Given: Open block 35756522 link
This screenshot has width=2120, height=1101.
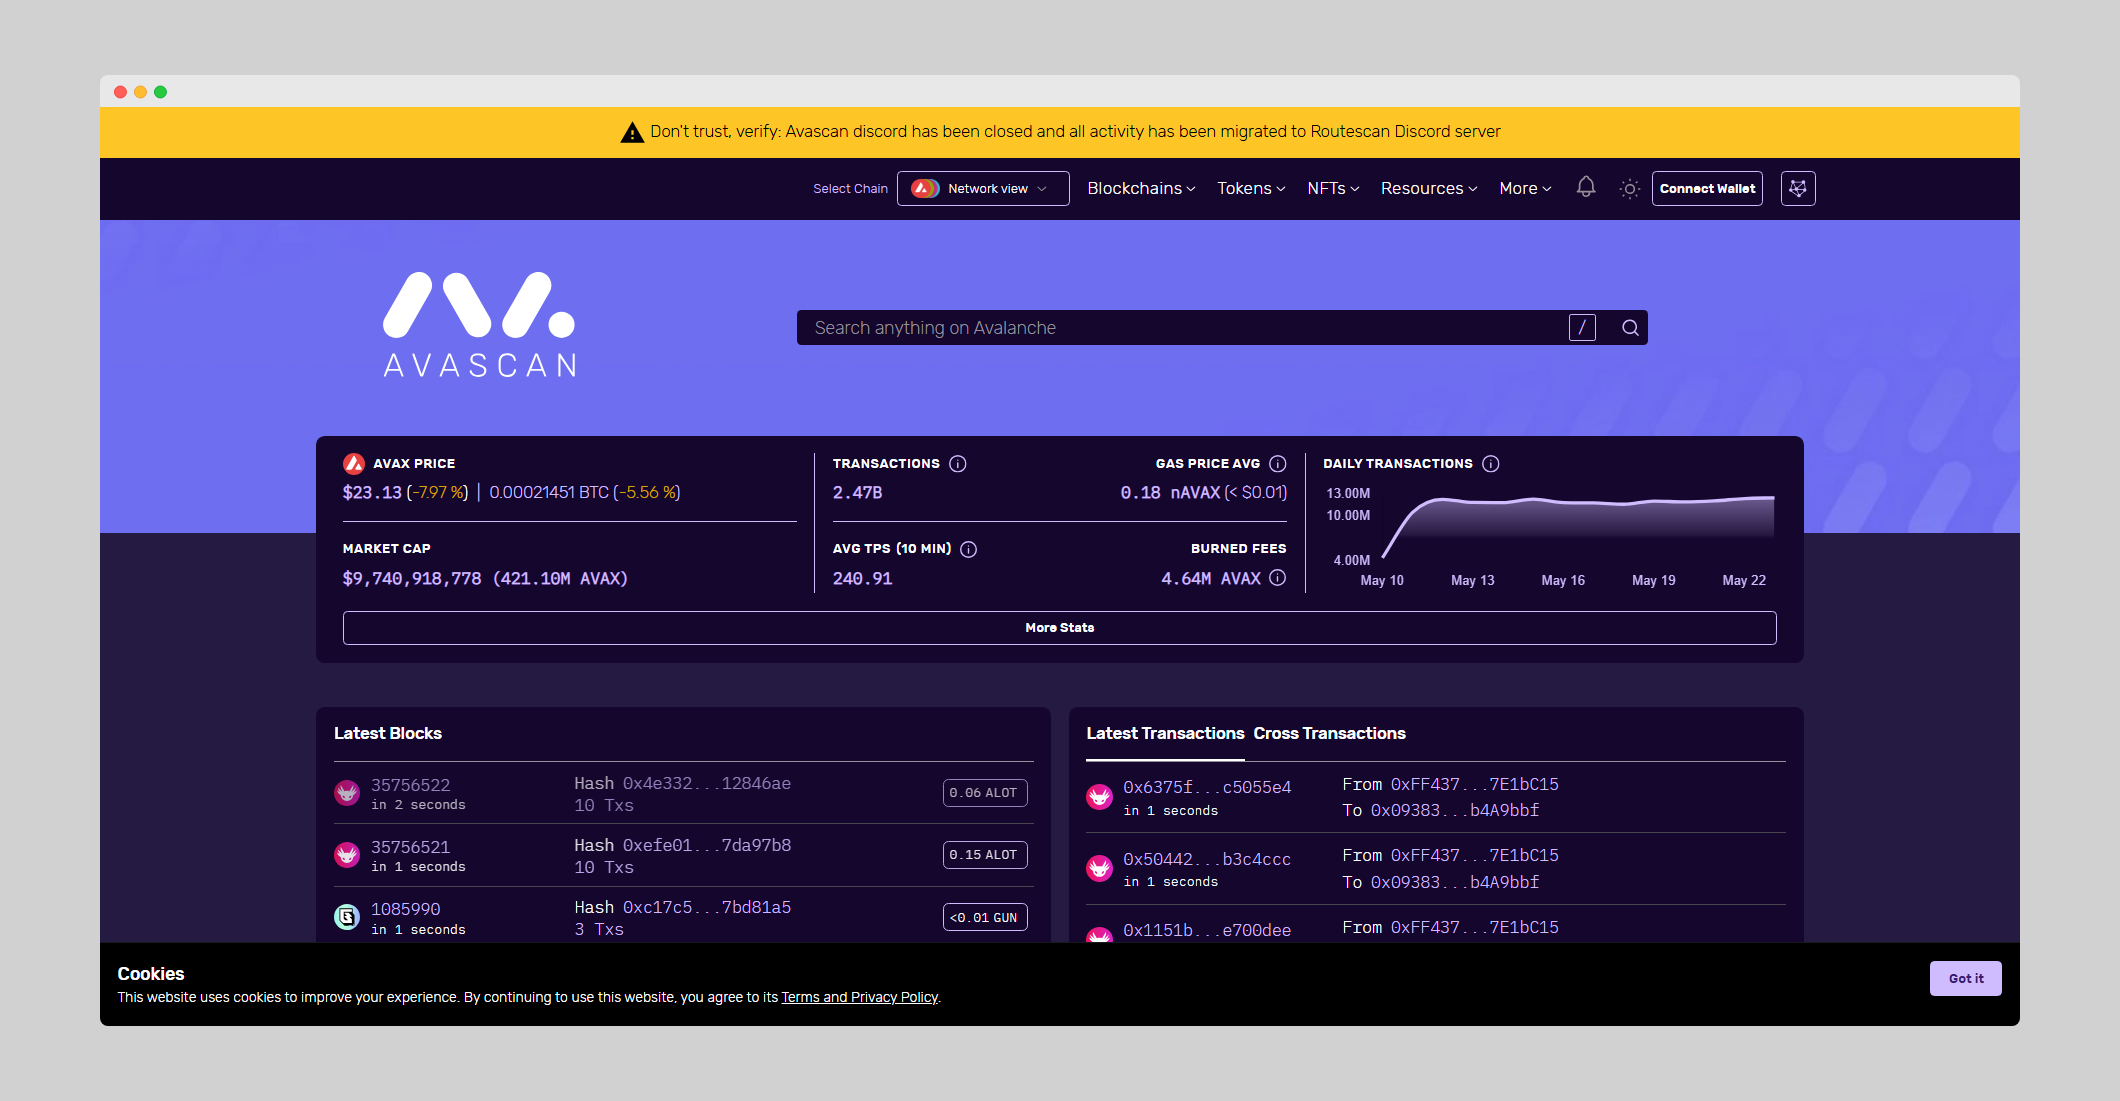Looking at the screenshot, I should tap(410, 785).
